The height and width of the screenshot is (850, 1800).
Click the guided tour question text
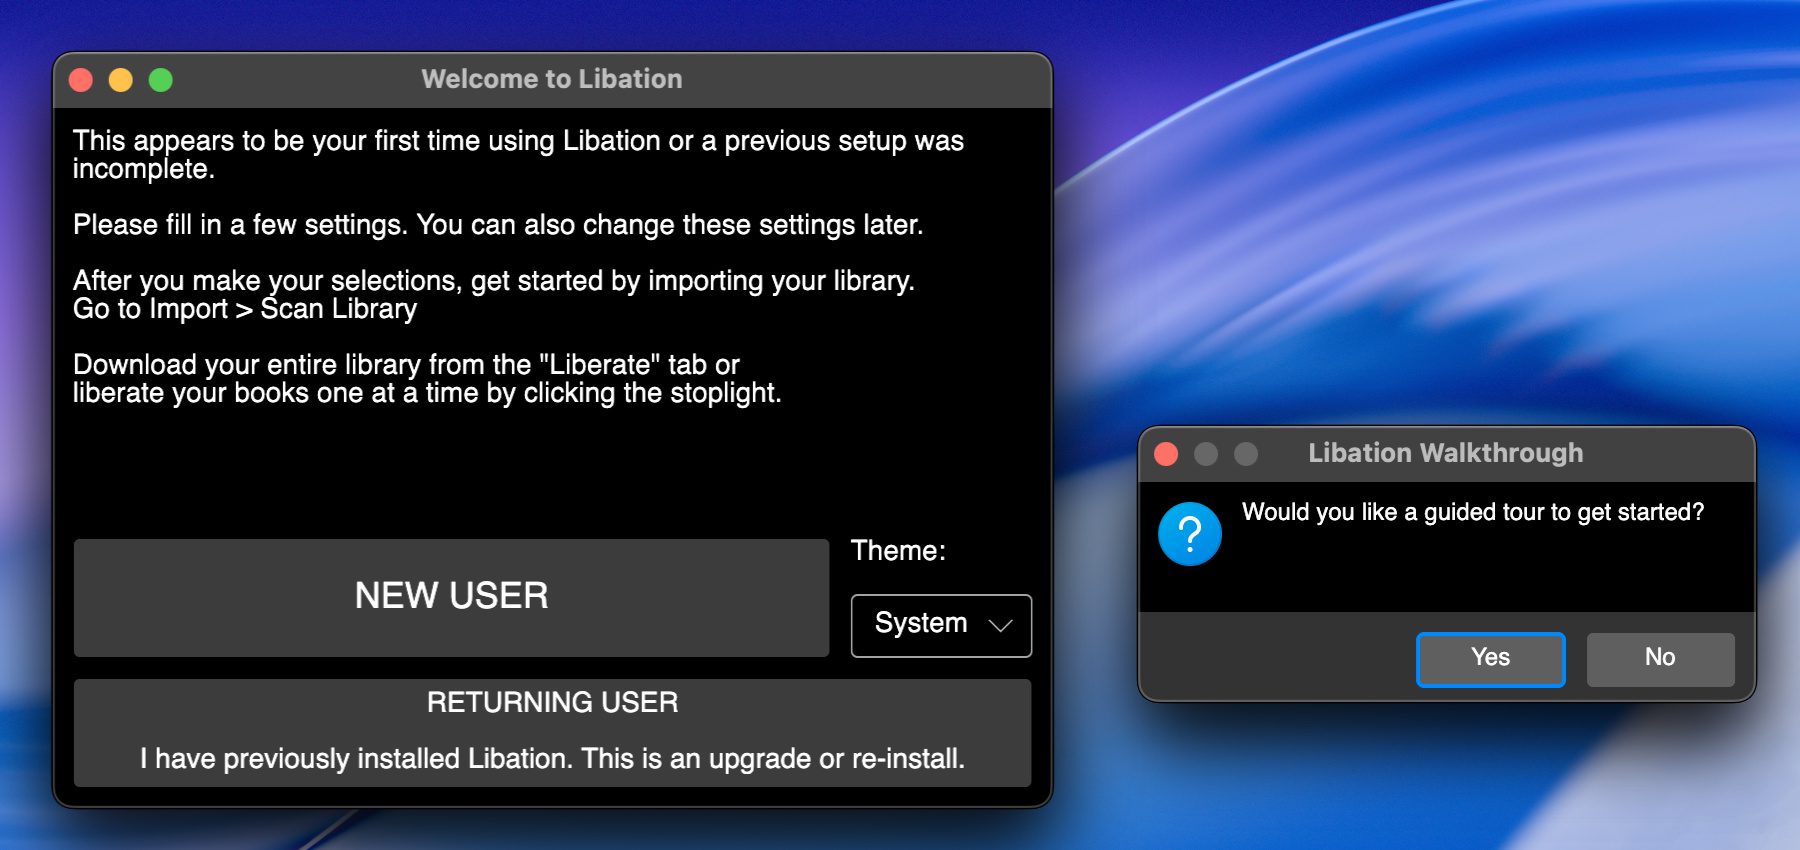pos(1472,512)
